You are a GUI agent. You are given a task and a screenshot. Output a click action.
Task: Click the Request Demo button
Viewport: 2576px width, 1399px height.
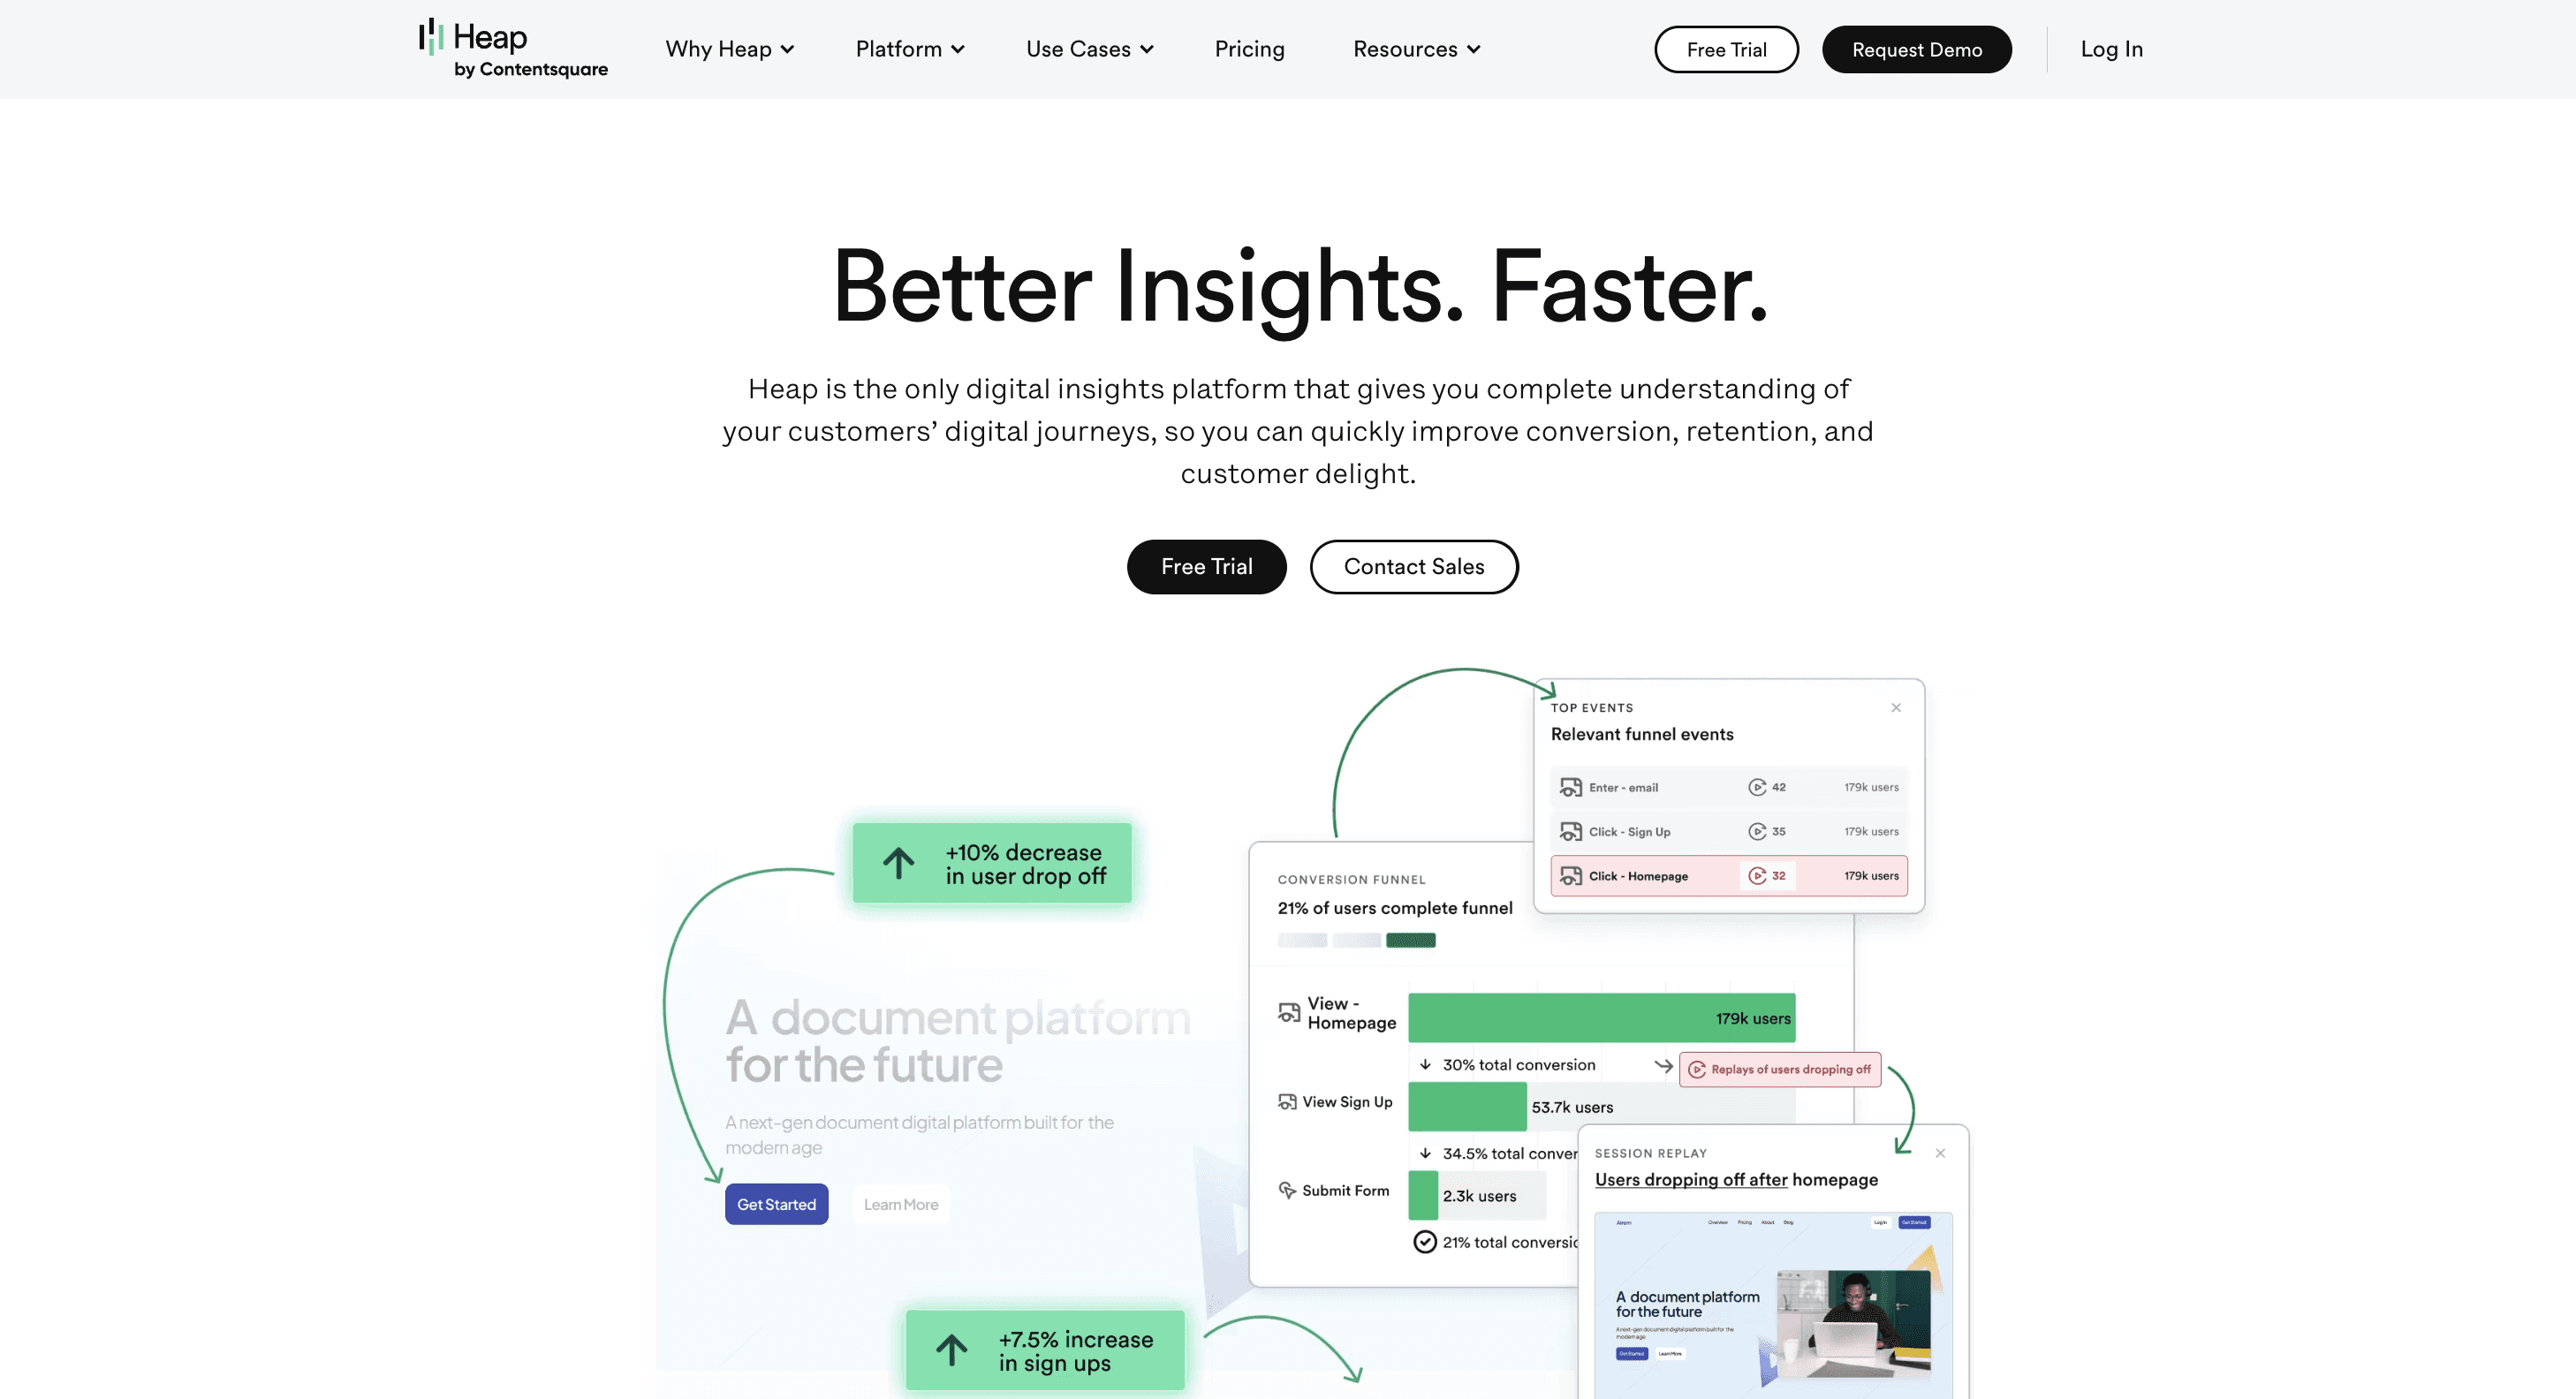(x=1918, y=49)
